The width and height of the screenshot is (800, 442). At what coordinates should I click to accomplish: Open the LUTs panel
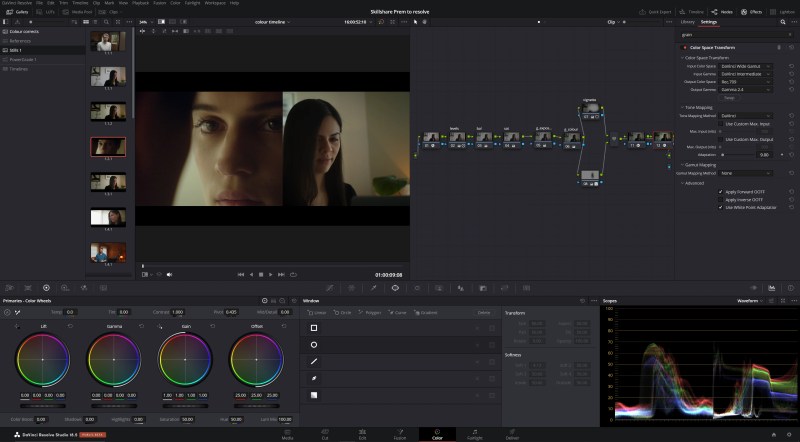click(46, 12)
